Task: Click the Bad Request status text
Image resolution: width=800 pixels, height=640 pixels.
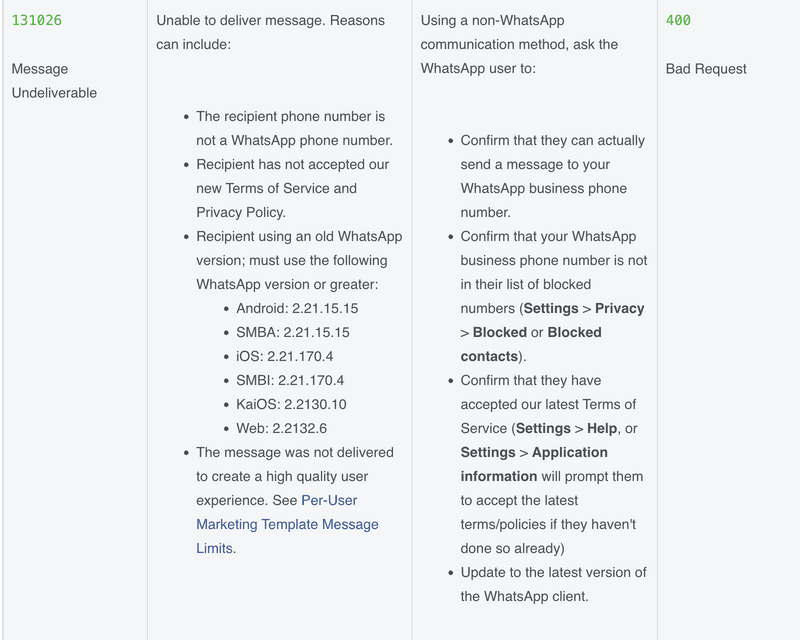Action: point(706,69)
